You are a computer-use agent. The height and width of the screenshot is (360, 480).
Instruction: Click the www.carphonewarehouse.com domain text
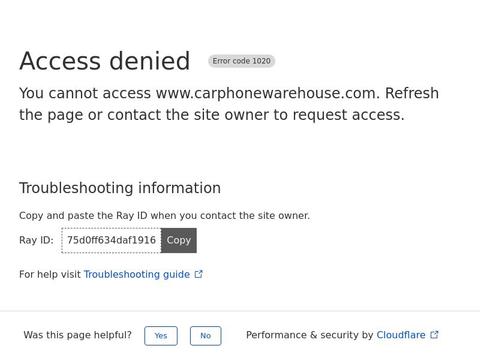[267, 93]
